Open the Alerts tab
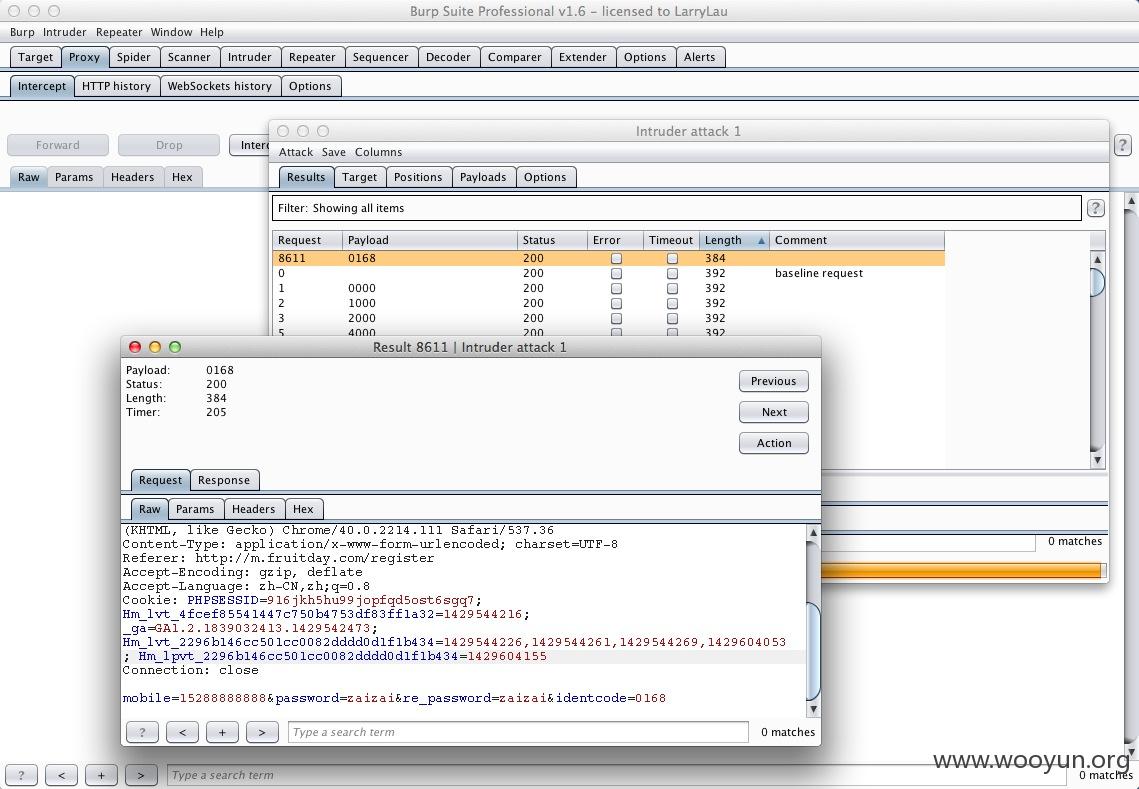Viewport: 1139px width, 789px height. coord(700,57)
